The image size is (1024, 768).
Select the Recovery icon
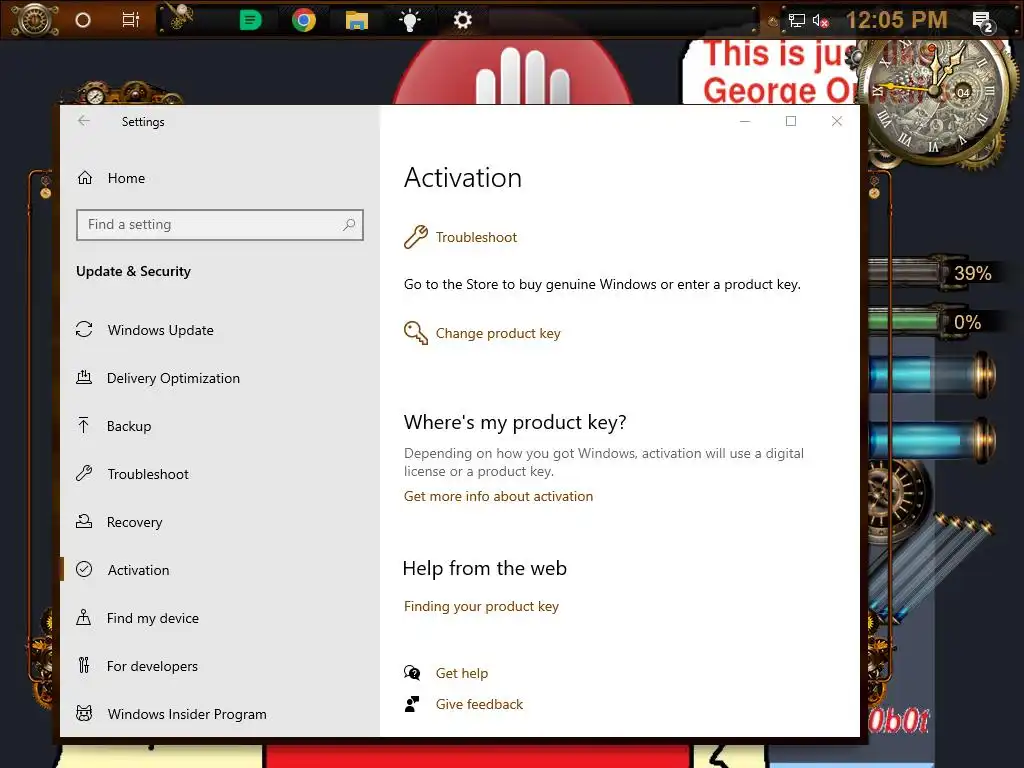(84, 521)
